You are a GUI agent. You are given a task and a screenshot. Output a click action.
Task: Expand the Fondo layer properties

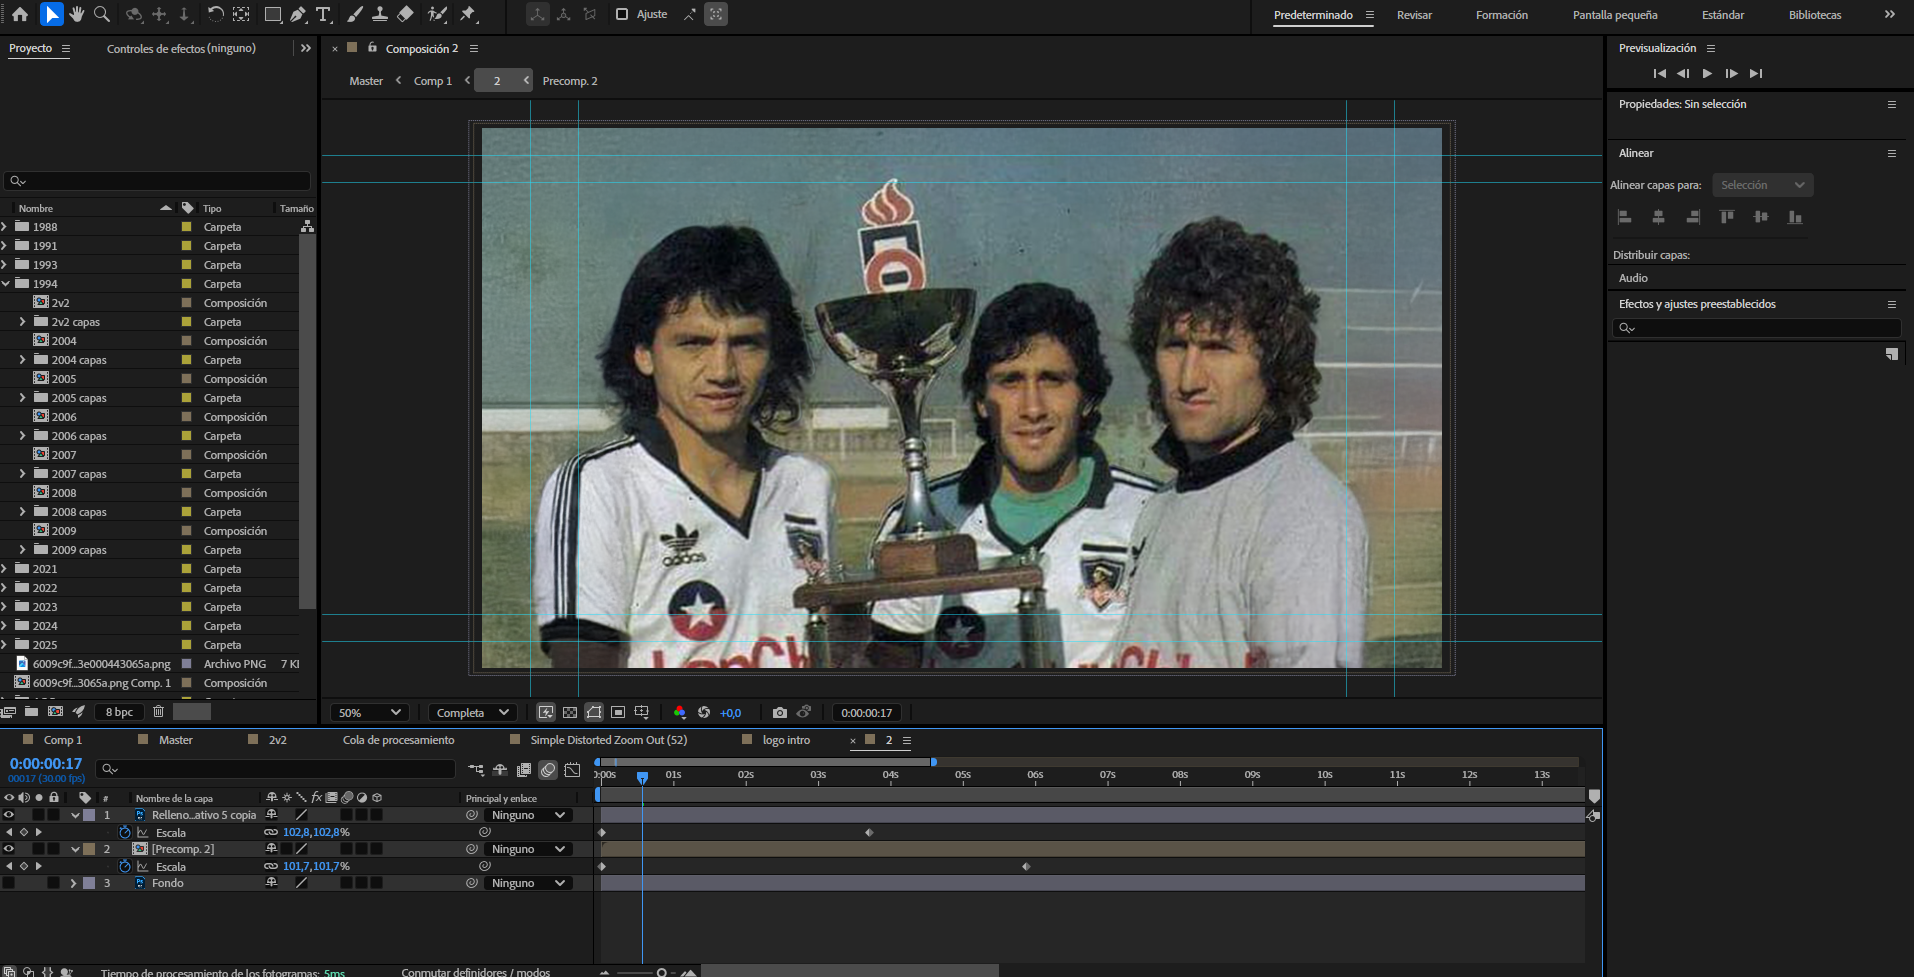(x=73, y=883)
